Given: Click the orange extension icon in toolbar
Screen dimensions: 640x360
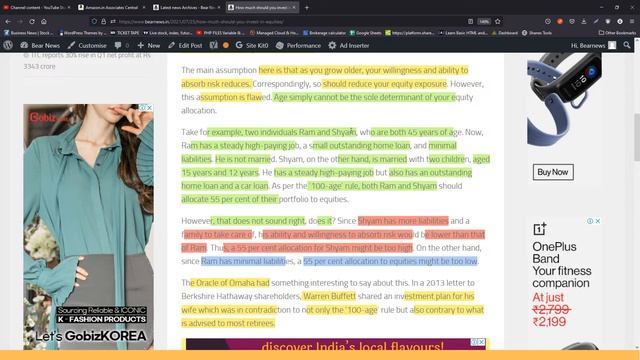Looking at the screenshot, I should pos(560,21).
